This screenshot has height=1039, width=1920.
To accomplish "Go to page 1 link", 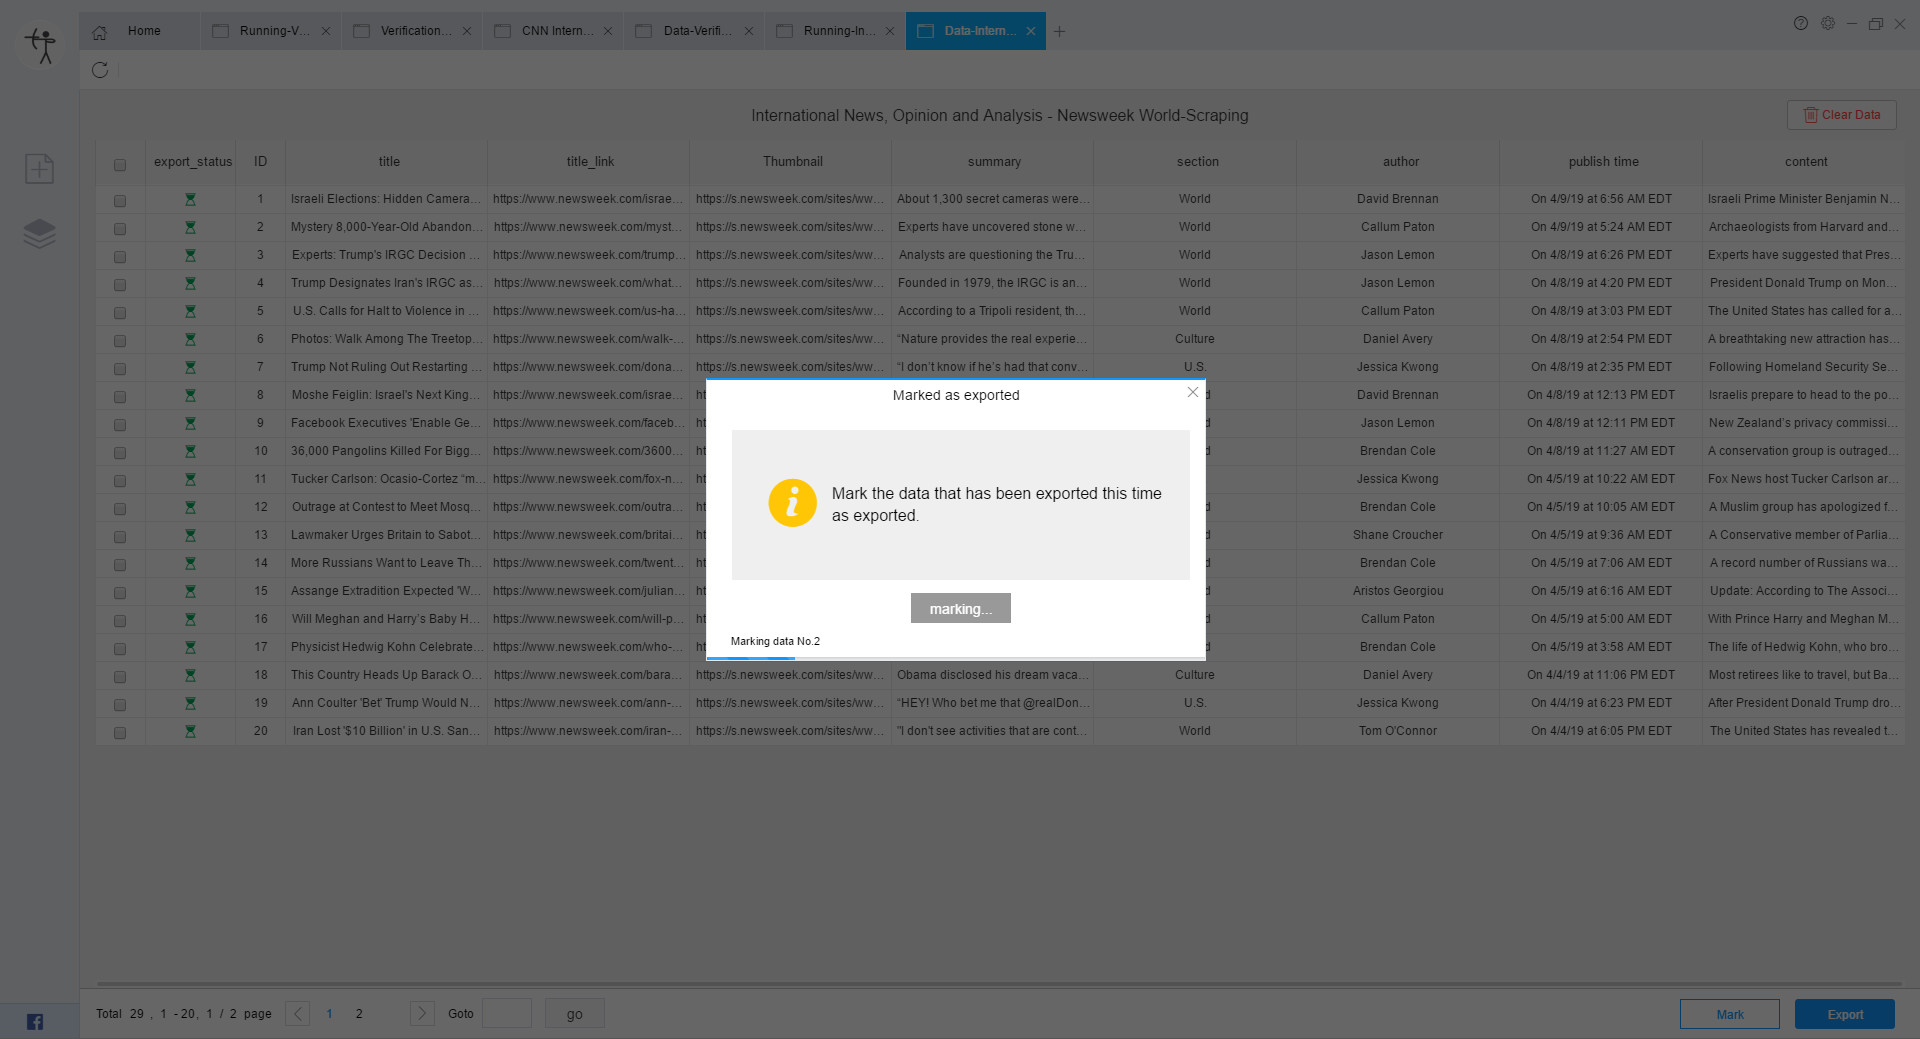I will click(329, 1014).
